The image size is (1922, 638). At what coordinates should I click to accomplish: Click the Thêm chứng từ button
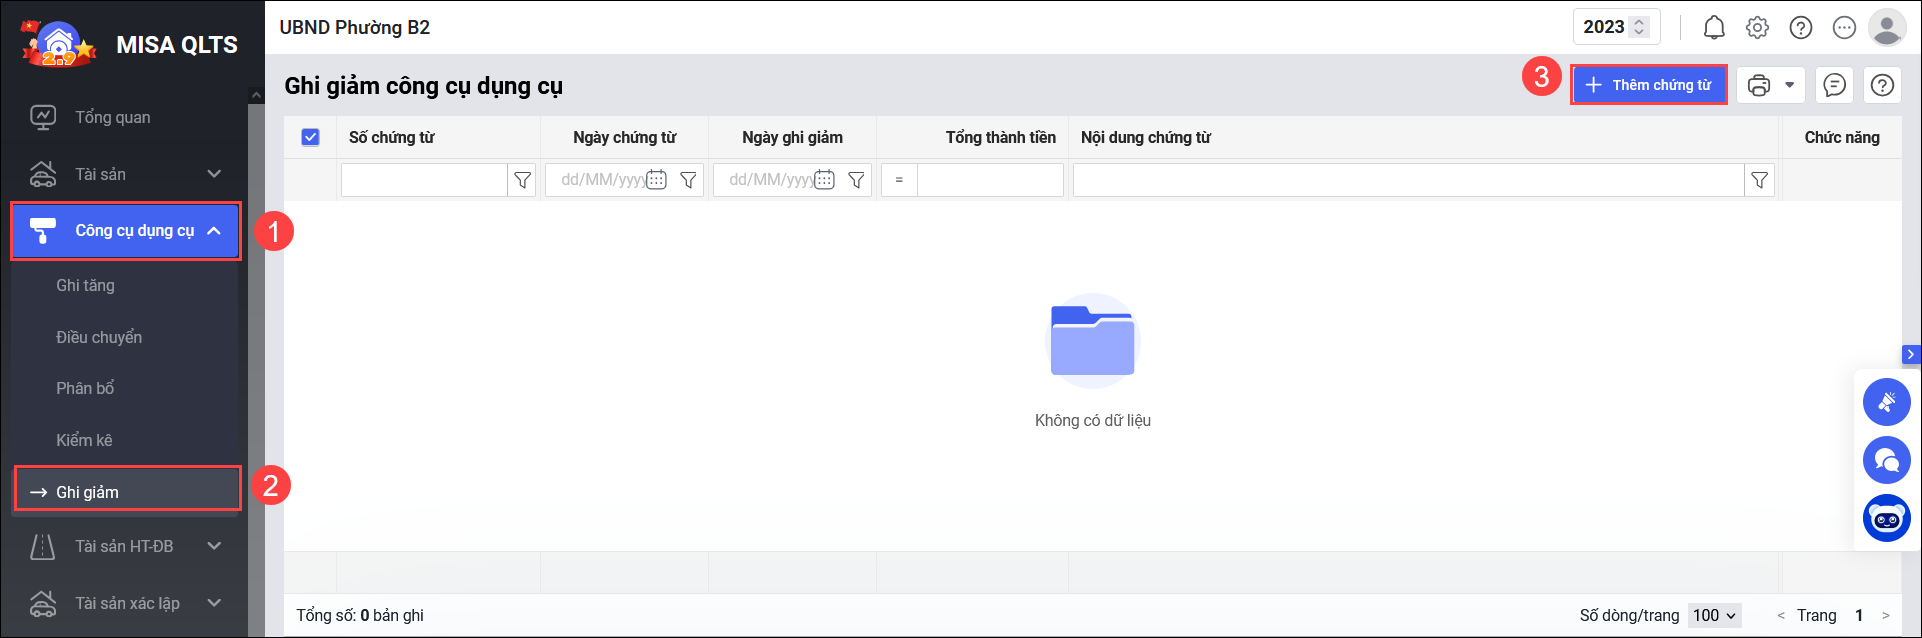click(x=1648, y=86)
